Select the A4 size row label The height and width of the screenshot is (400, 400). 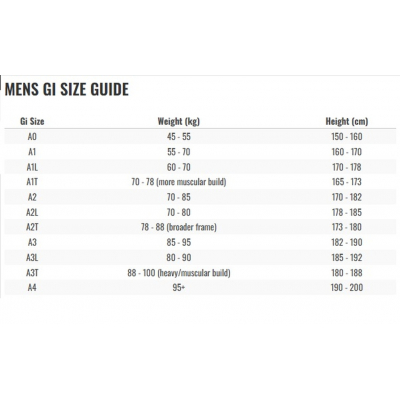click(32, 287)
